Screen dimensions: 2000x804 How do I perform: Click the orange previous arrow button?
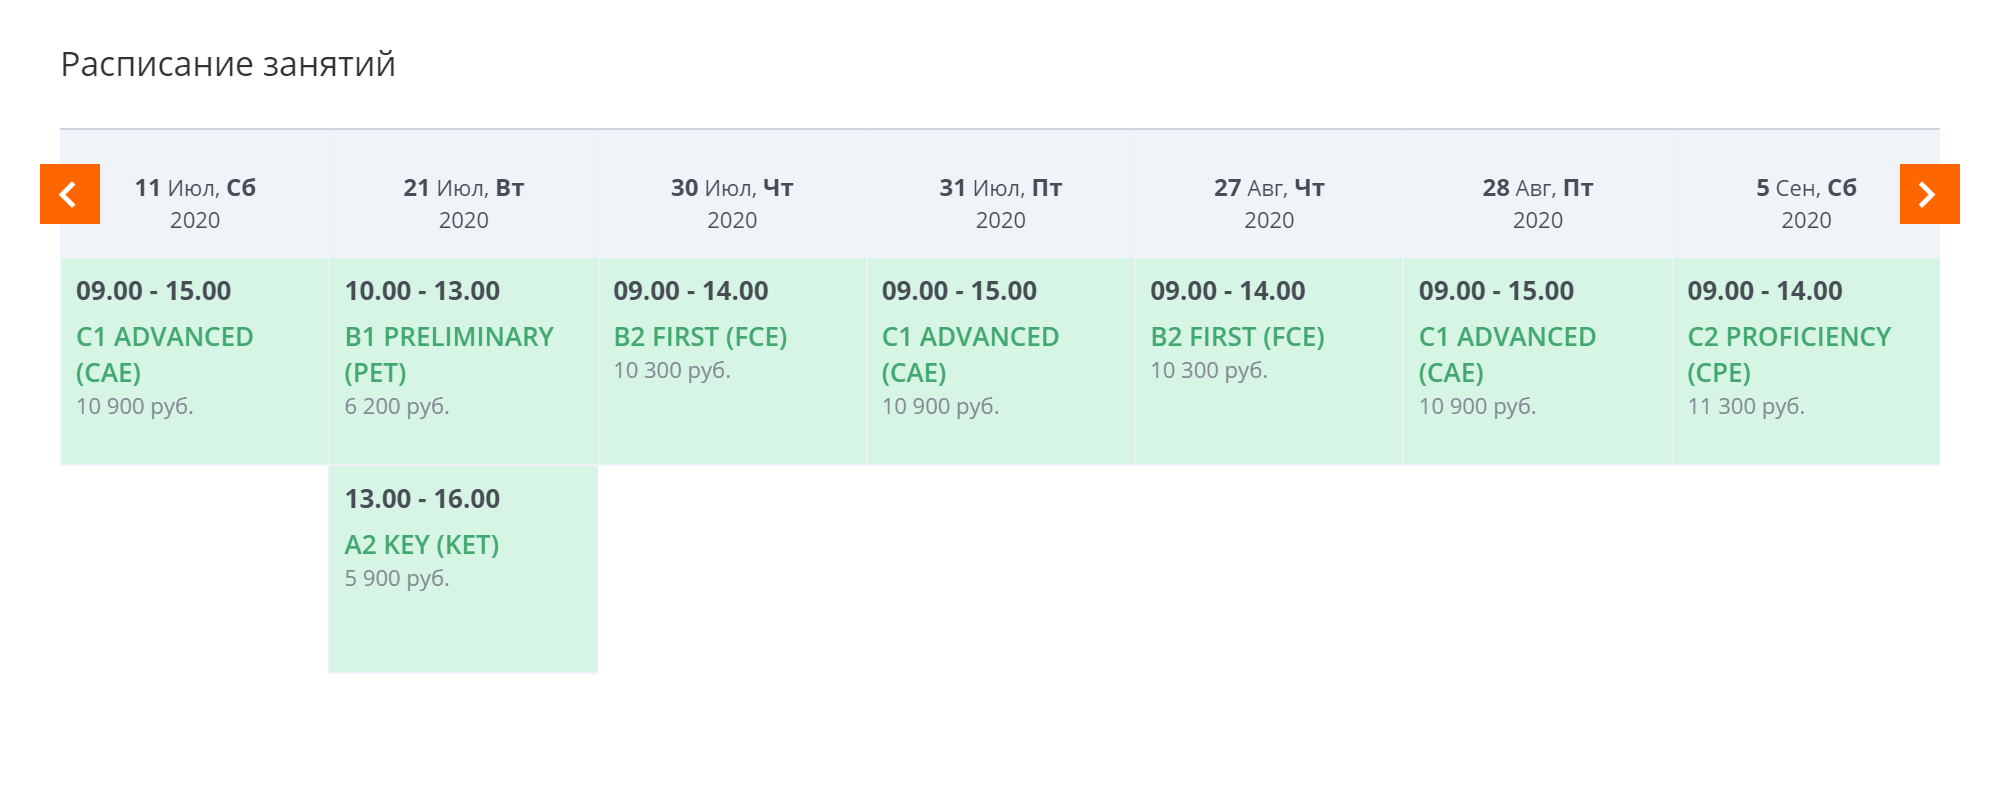70,194
